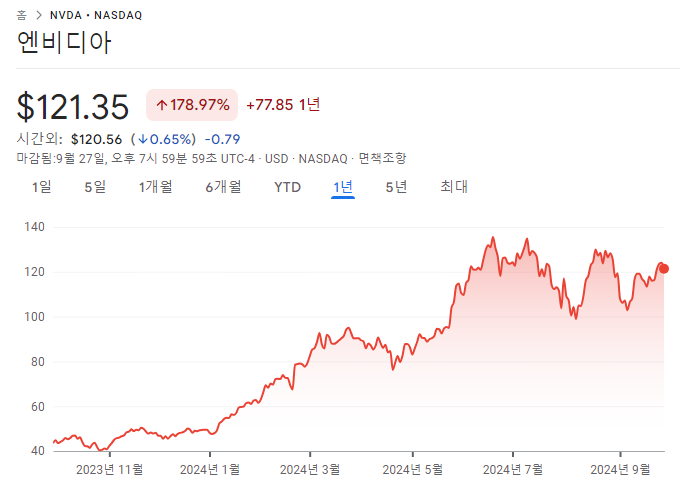Show the 최대 chart range
Screen dimensions: 680x495
pos(454,187)
